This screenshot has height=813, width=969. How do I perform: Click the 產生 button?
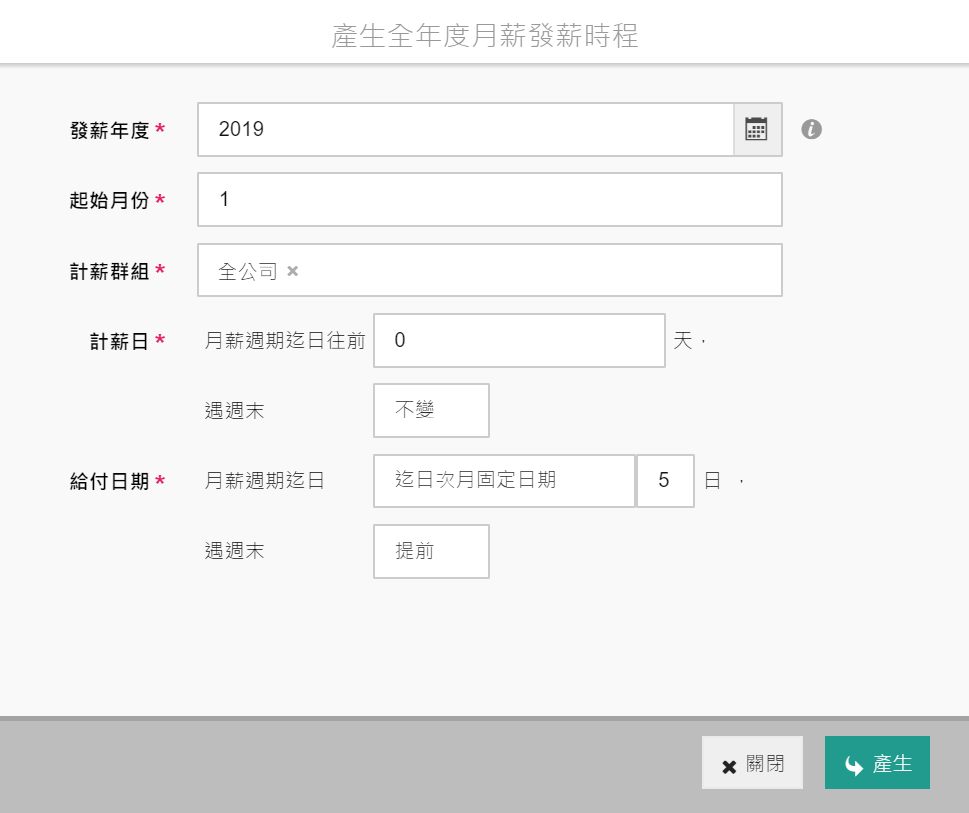point(877,764)
